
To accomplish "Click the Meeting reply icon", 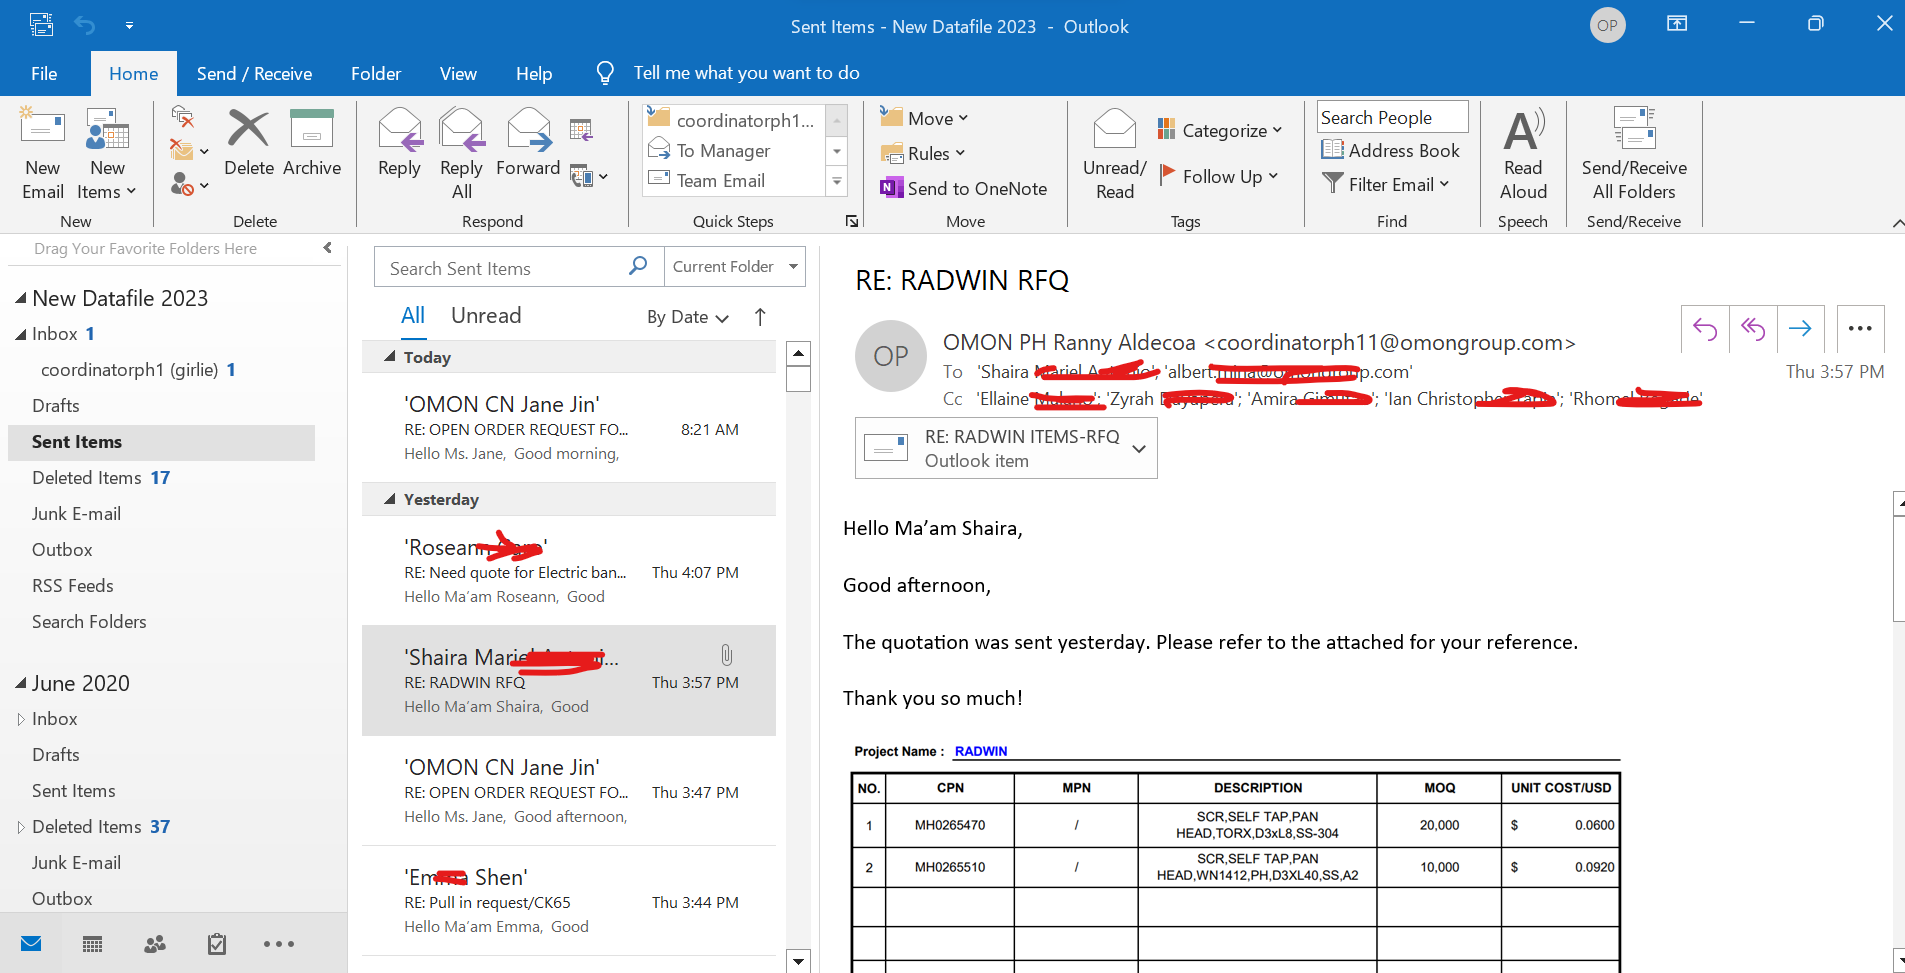I will (x=581, y=129).
